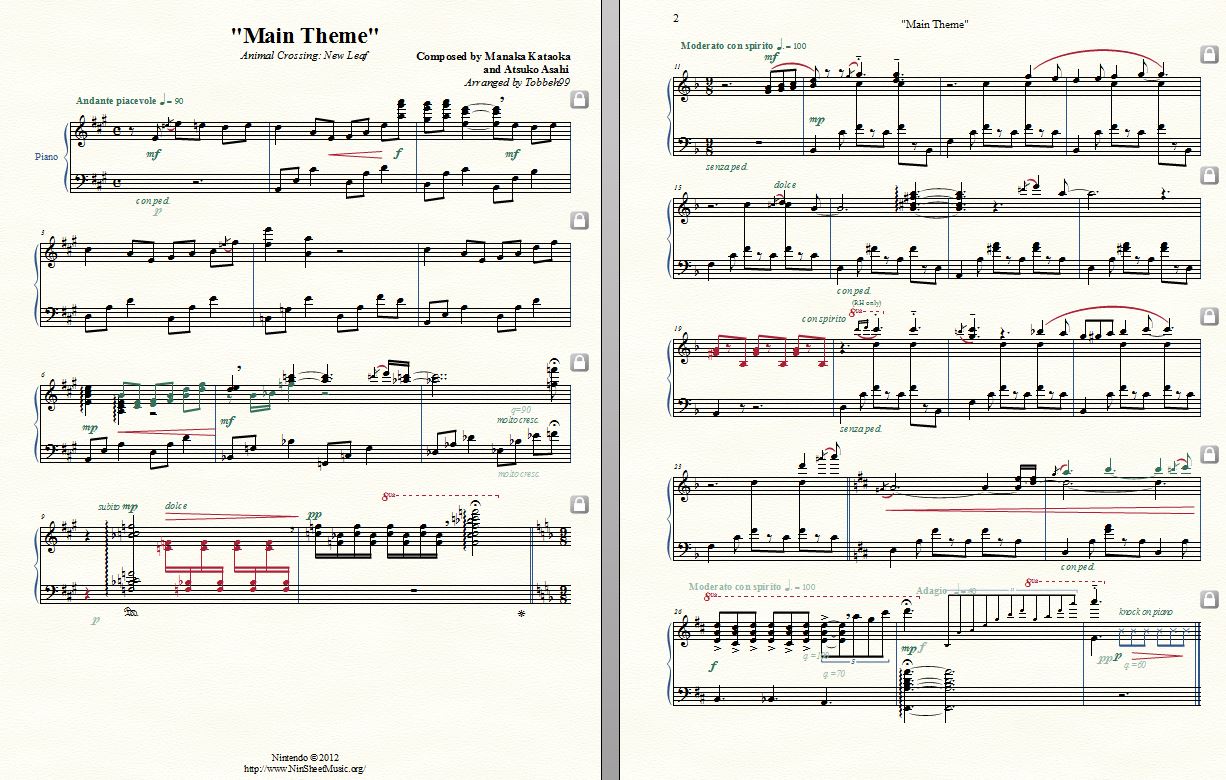Select the "subito mp" dynamic at measure 9

[x=117, y=507]
